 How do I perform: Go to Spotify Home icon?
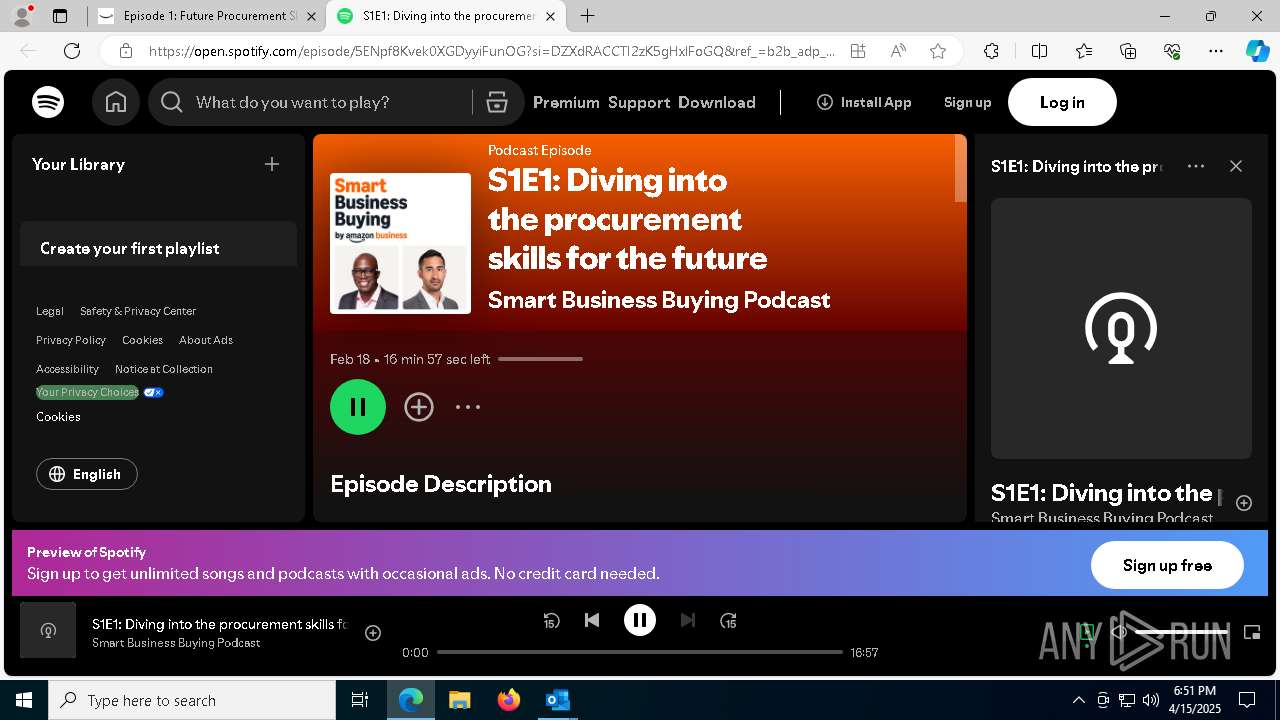click(x=116, y=102)
